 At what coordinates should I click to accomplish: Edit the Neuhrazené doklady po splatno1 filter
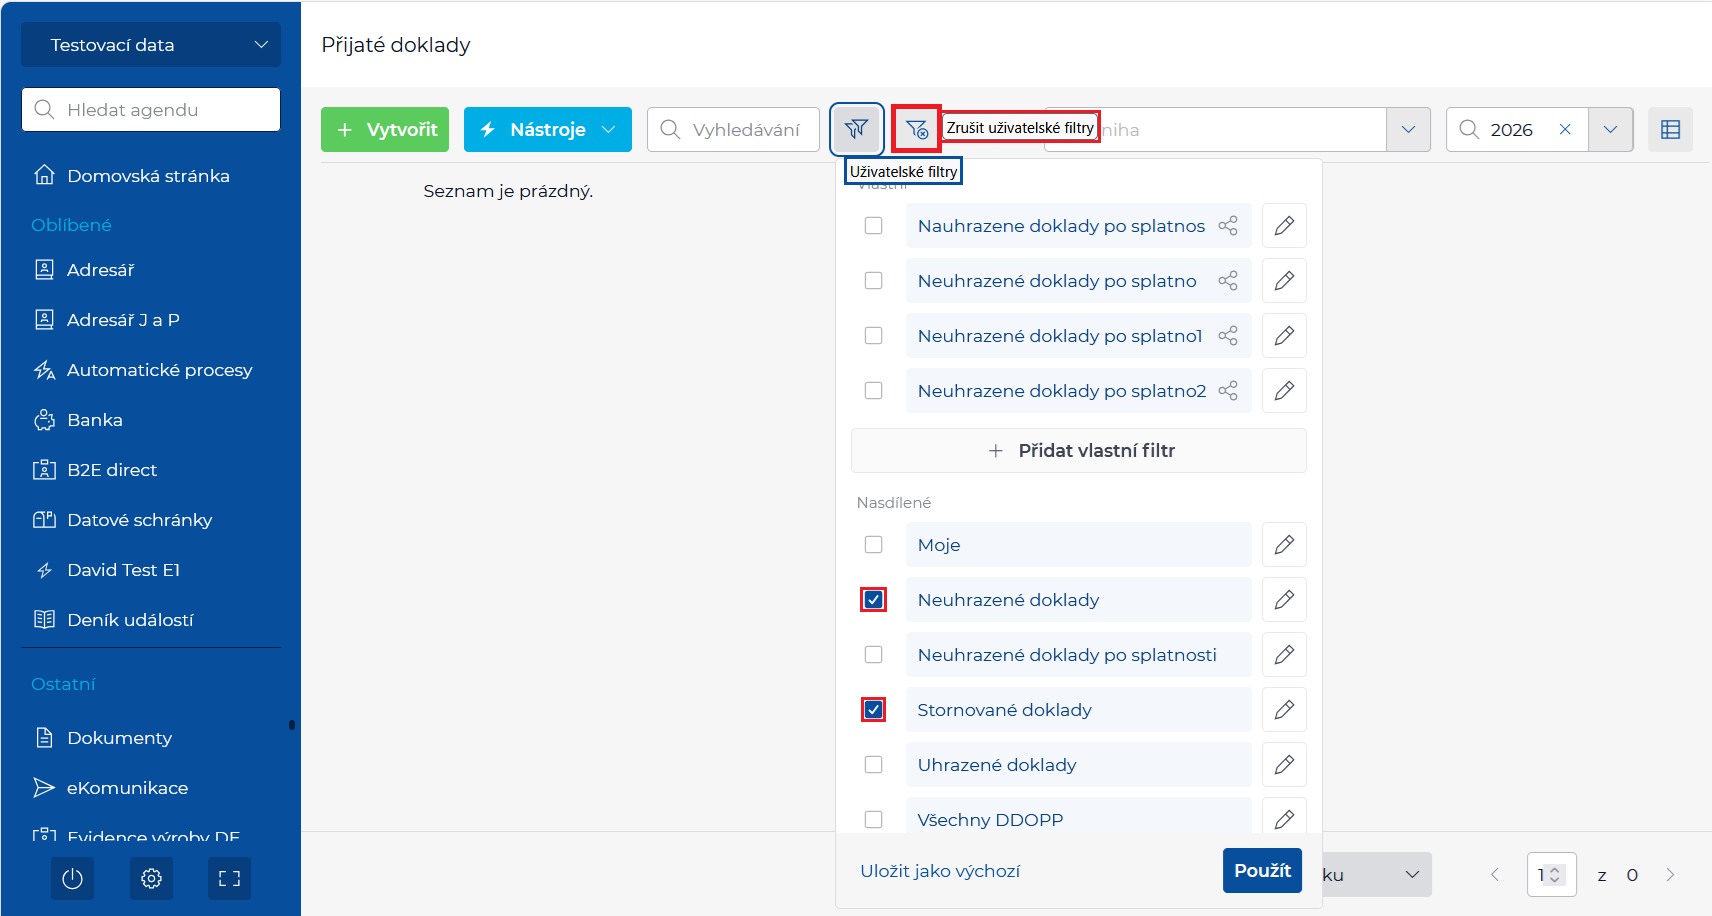(1284, 336)
